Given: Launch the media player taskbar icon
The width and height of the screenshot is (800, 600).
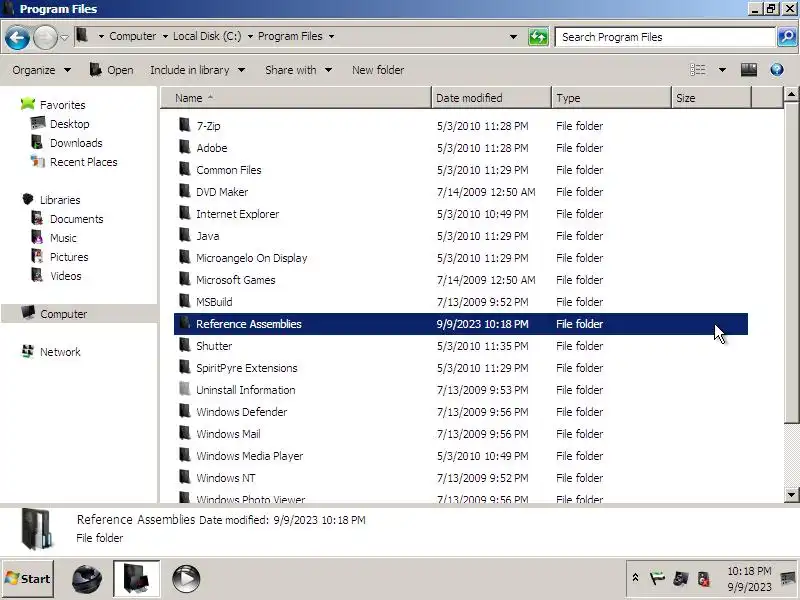Looking at the screenshot, I should coord(186,579).
